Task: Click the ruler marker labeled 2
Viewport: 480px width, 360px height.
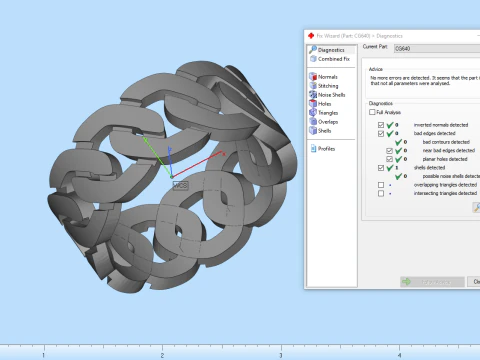Action: 162,355
